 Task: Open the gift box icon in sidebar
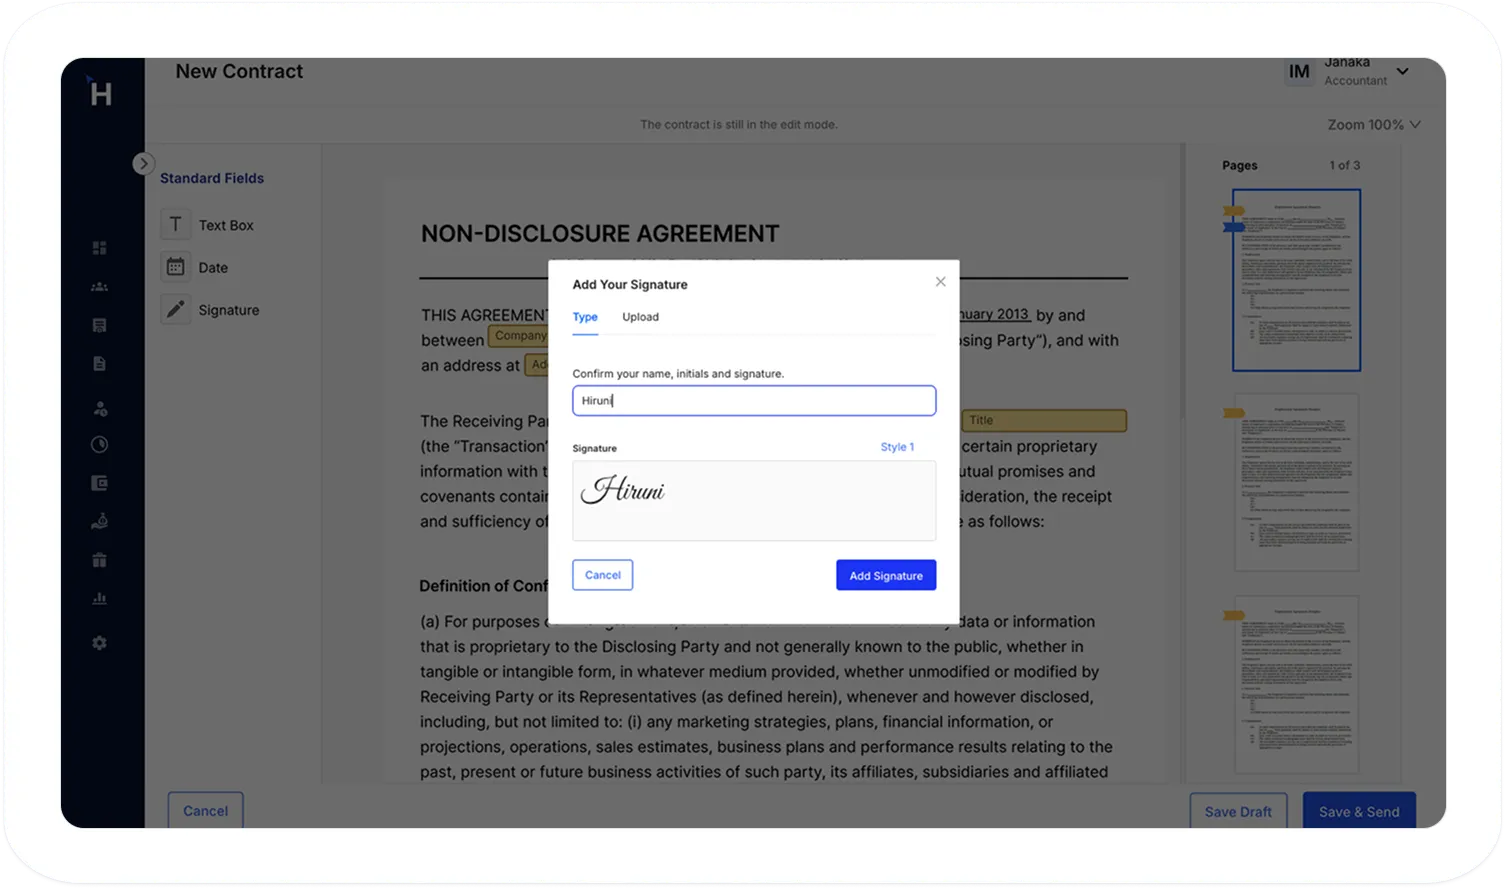tap(99, 560)
